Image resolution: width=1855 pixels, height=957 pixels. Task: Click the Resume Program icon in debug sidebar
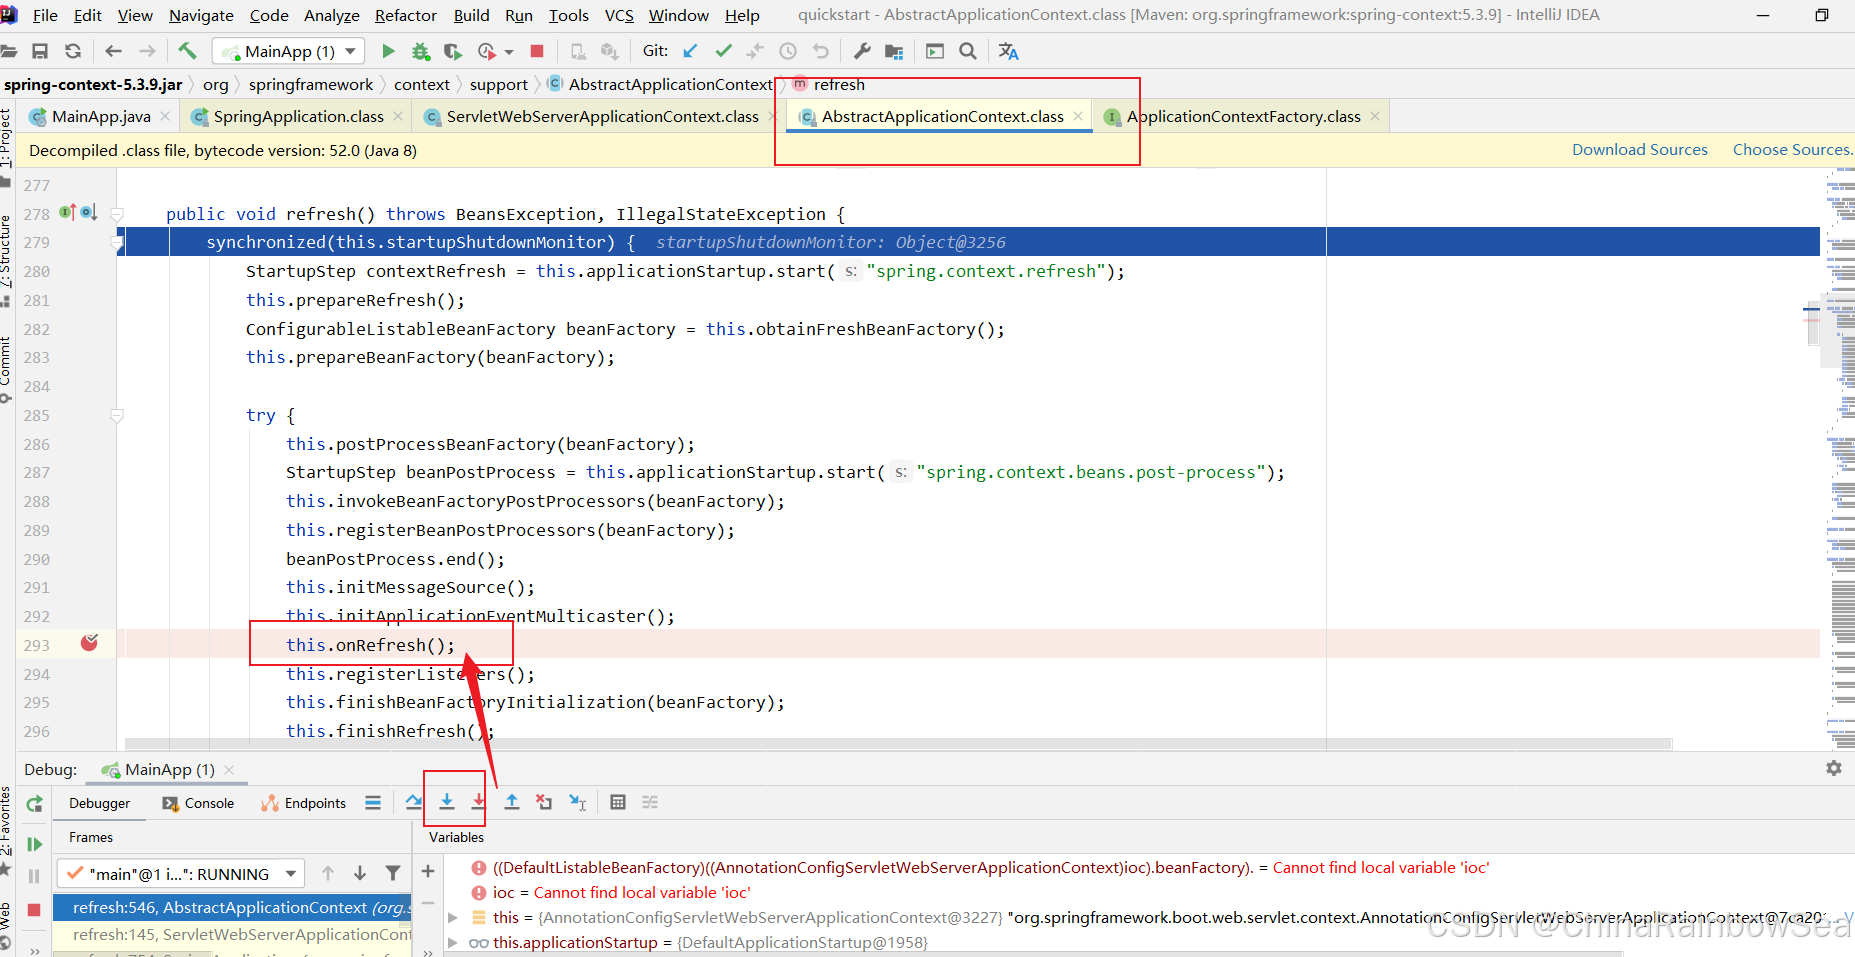pyautogui.click(x=34, y=844)
